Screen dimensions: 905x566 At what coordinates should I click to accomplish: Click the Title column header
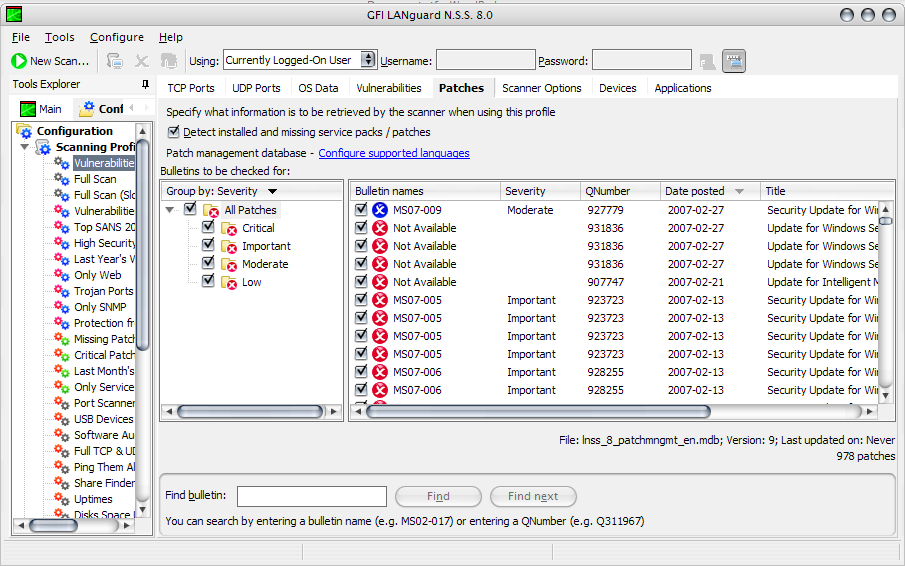tap(827, 191)
